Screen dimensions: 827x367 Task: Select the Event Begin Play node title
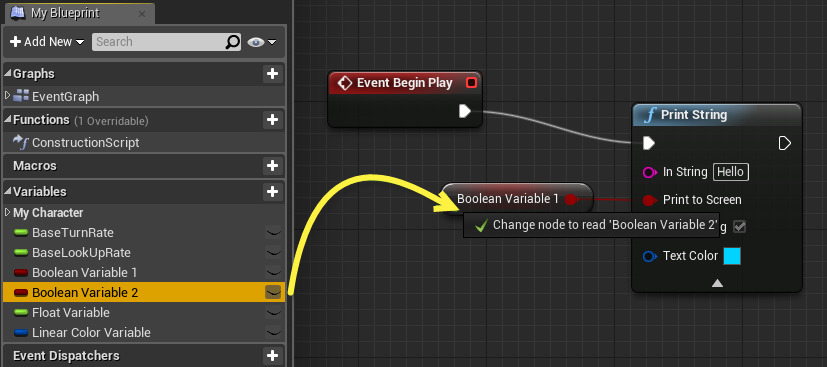point(405,83)
